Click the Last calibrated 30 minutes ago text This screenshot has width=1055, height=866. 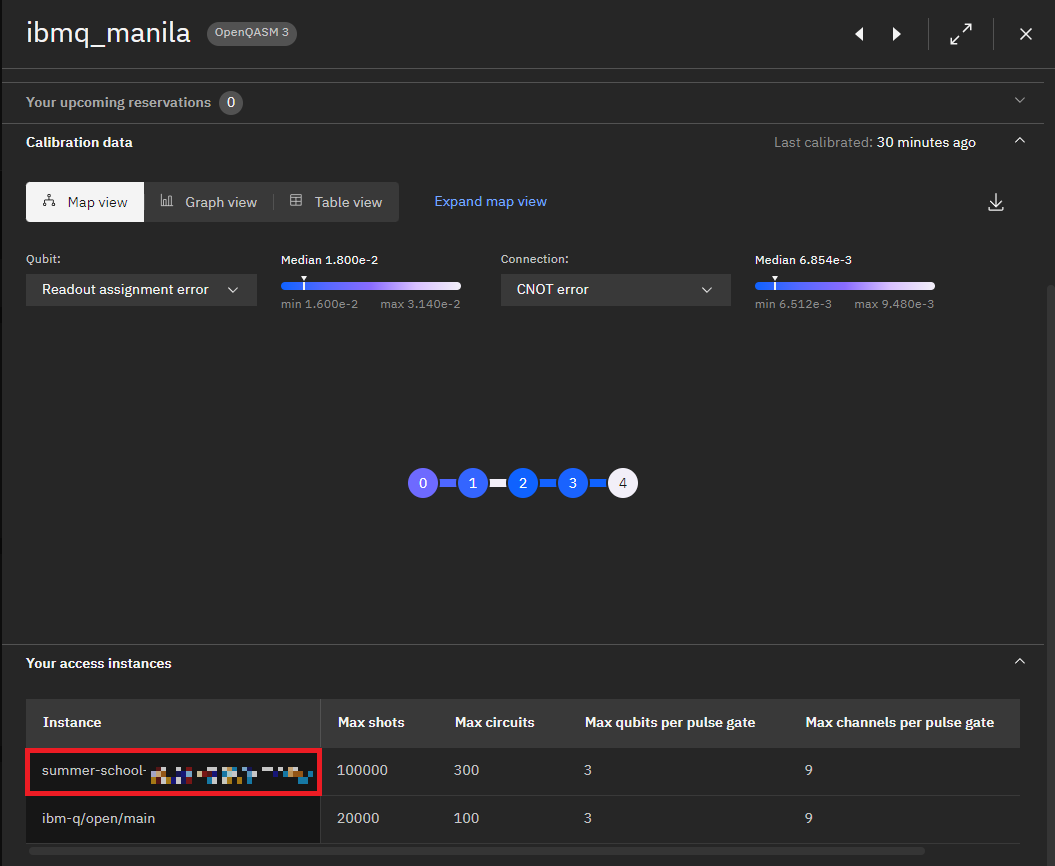(874, 142)
